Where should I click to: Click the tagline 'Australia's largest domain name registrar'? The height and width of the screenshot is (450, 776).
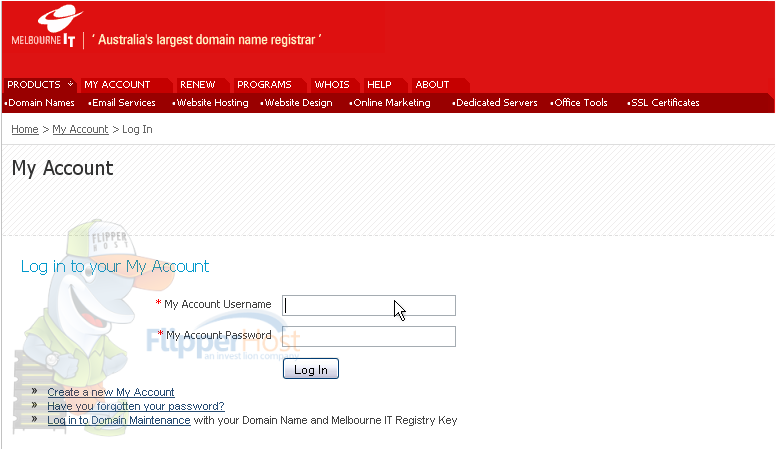(x=206, y=40)
